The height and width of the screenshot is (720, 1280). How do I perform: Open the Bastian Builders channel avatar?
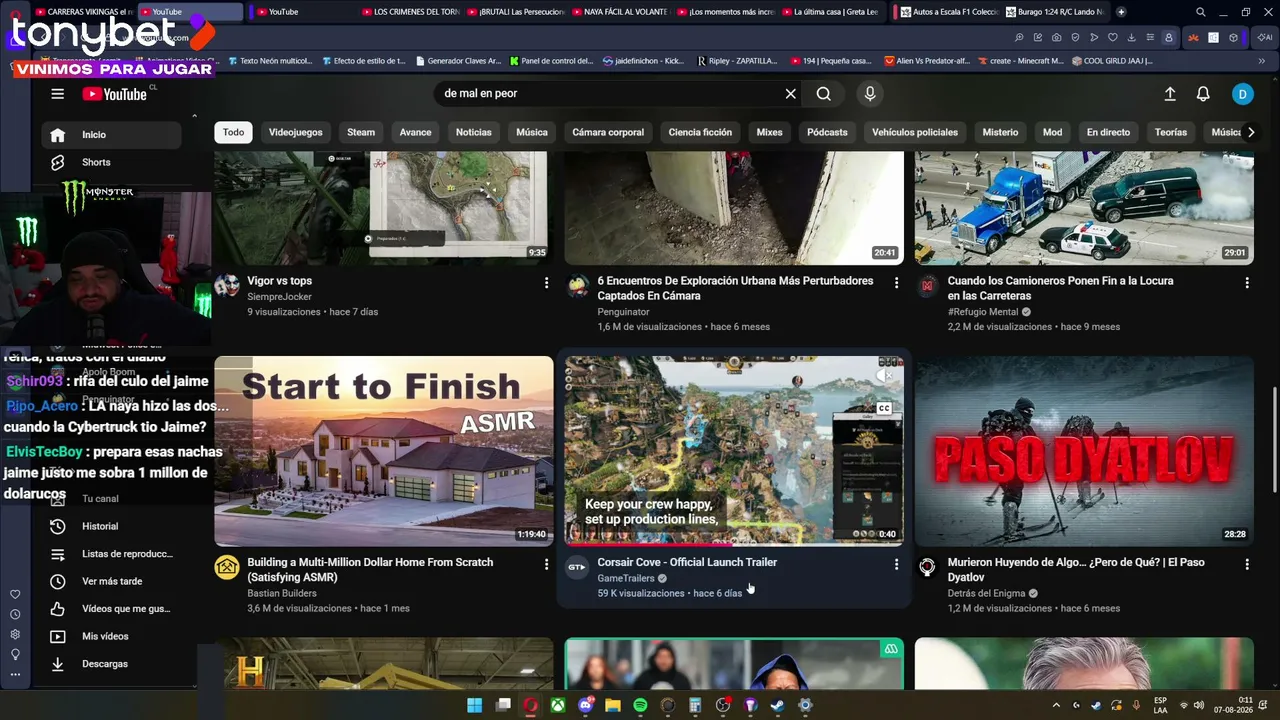227,568
